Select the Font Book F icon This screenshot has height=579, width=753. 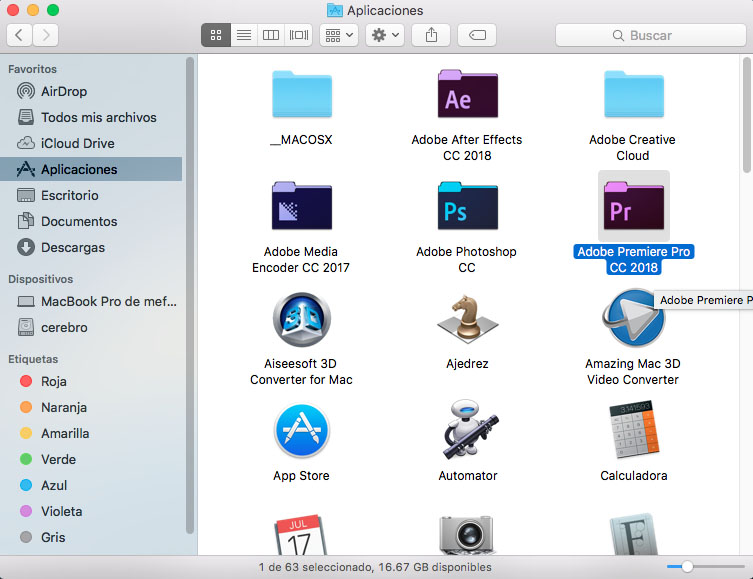pos(633,534)
